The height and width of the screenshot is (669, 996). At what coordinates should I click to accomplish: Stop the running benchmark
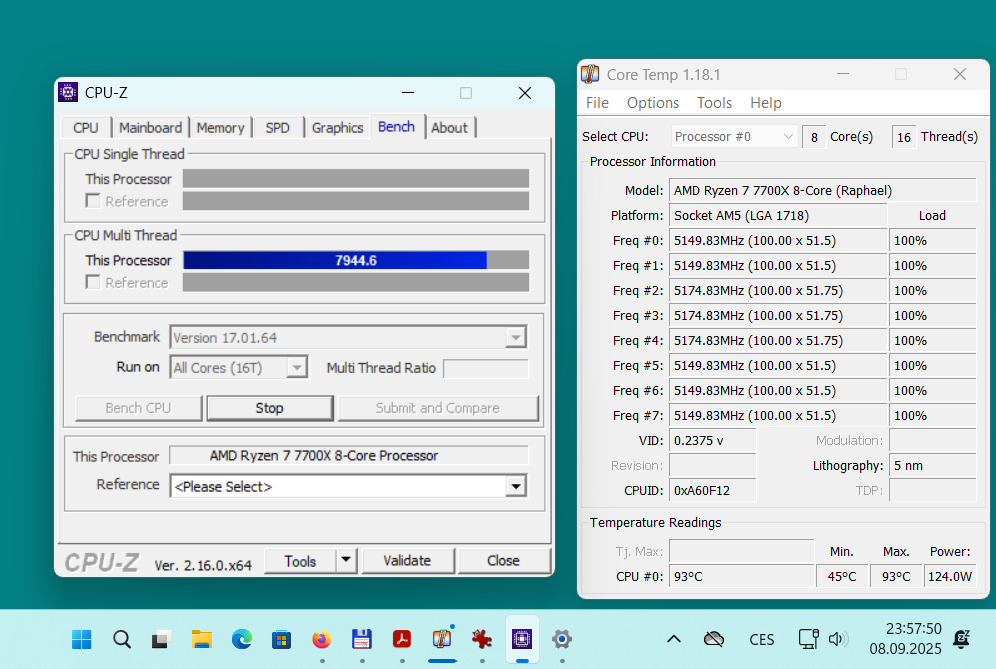coord(269,408)
